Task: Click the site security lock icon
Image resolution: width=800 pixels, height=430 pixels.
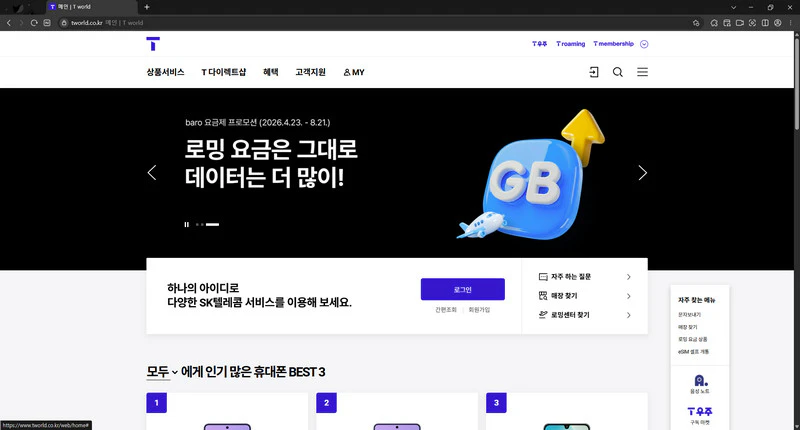Action: (x=64, y=23)
